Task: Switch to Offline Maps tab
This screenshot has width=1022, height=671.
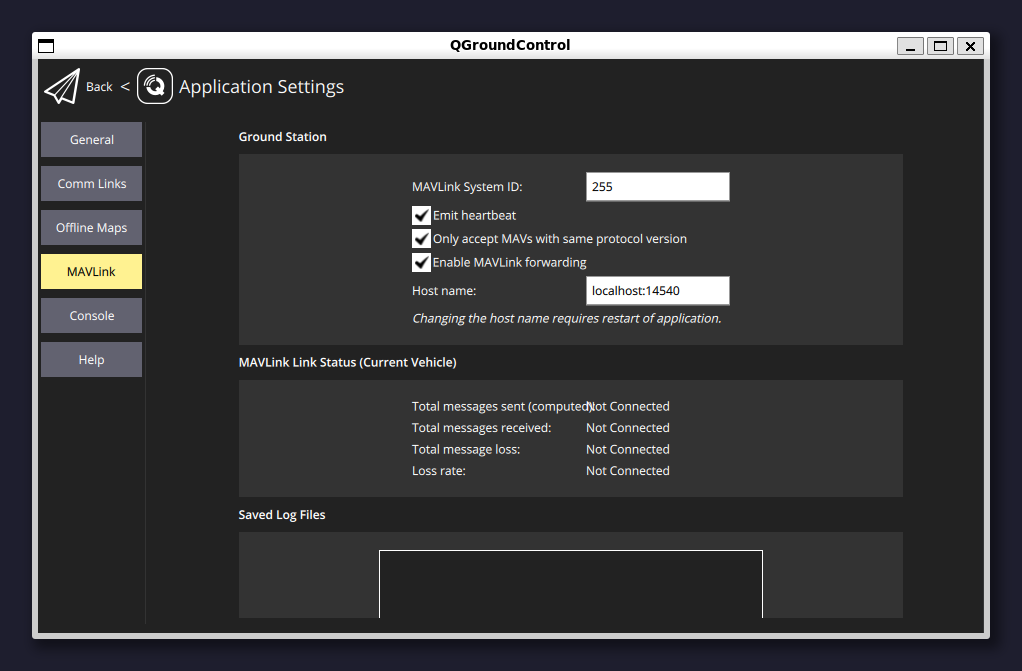Action: pos(91,228)
